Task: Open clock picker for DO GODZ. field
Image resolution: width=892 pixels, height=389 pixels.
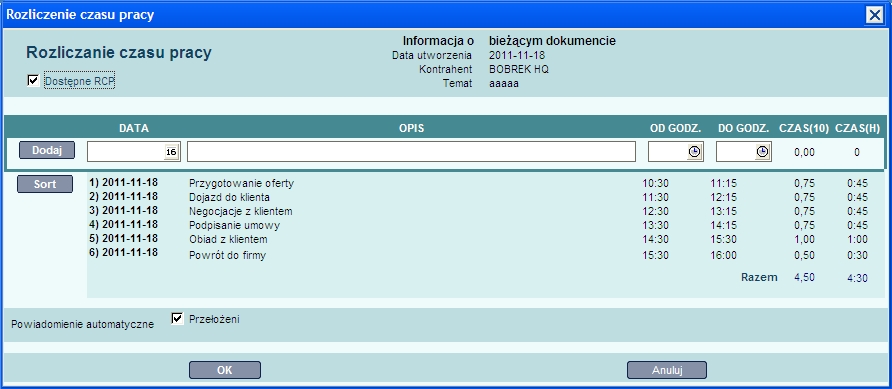Action: tap(762, 152)
